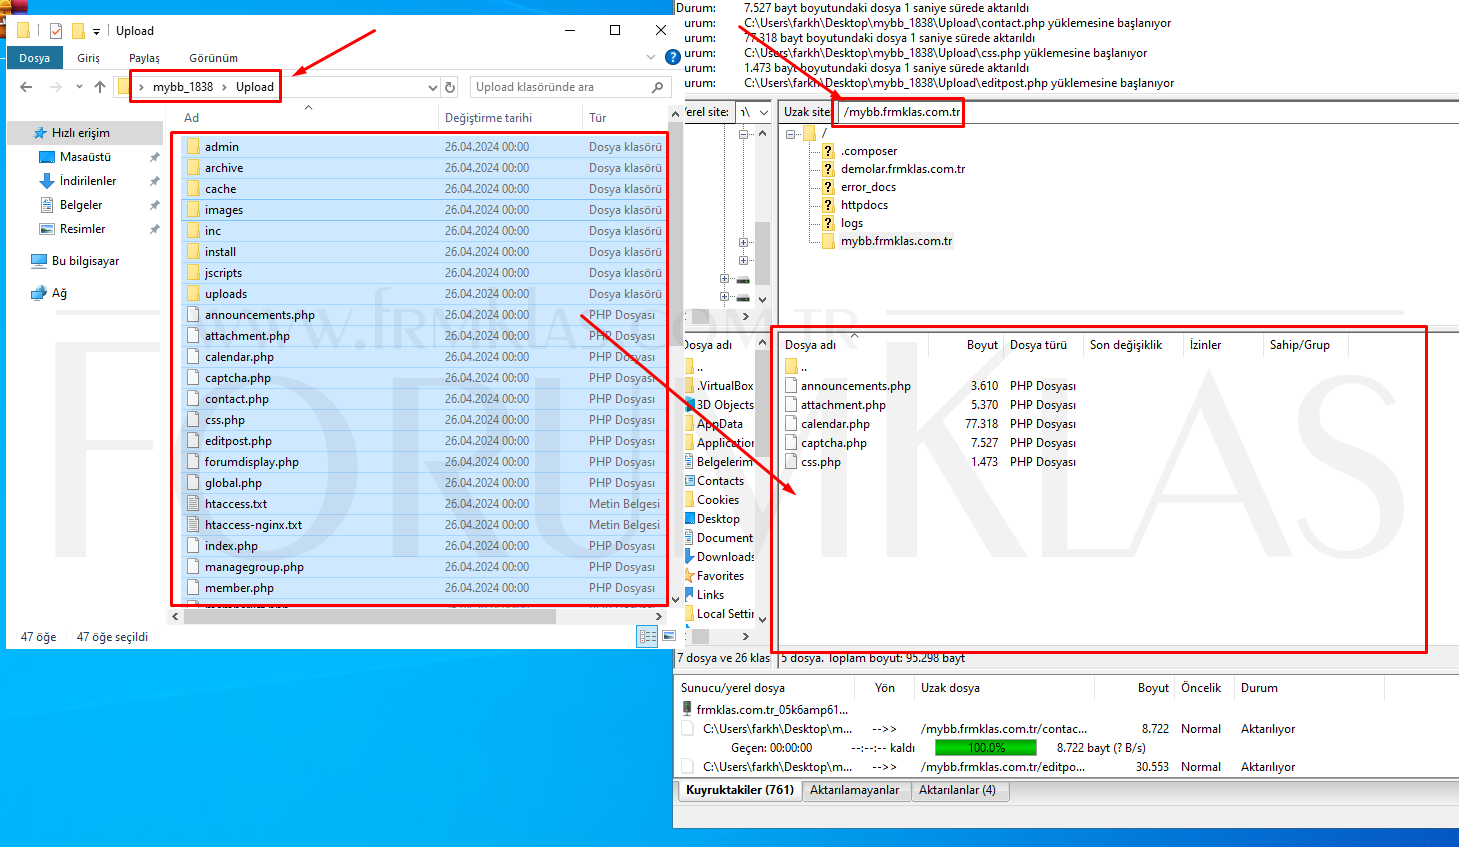
Task: Expand the Explorer ribbon chevron
Action: 653,57
